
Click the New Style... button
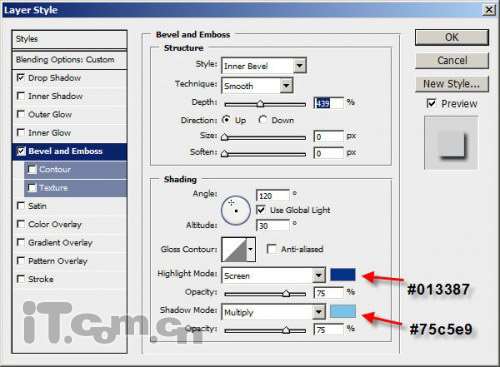tap(452, 84)
